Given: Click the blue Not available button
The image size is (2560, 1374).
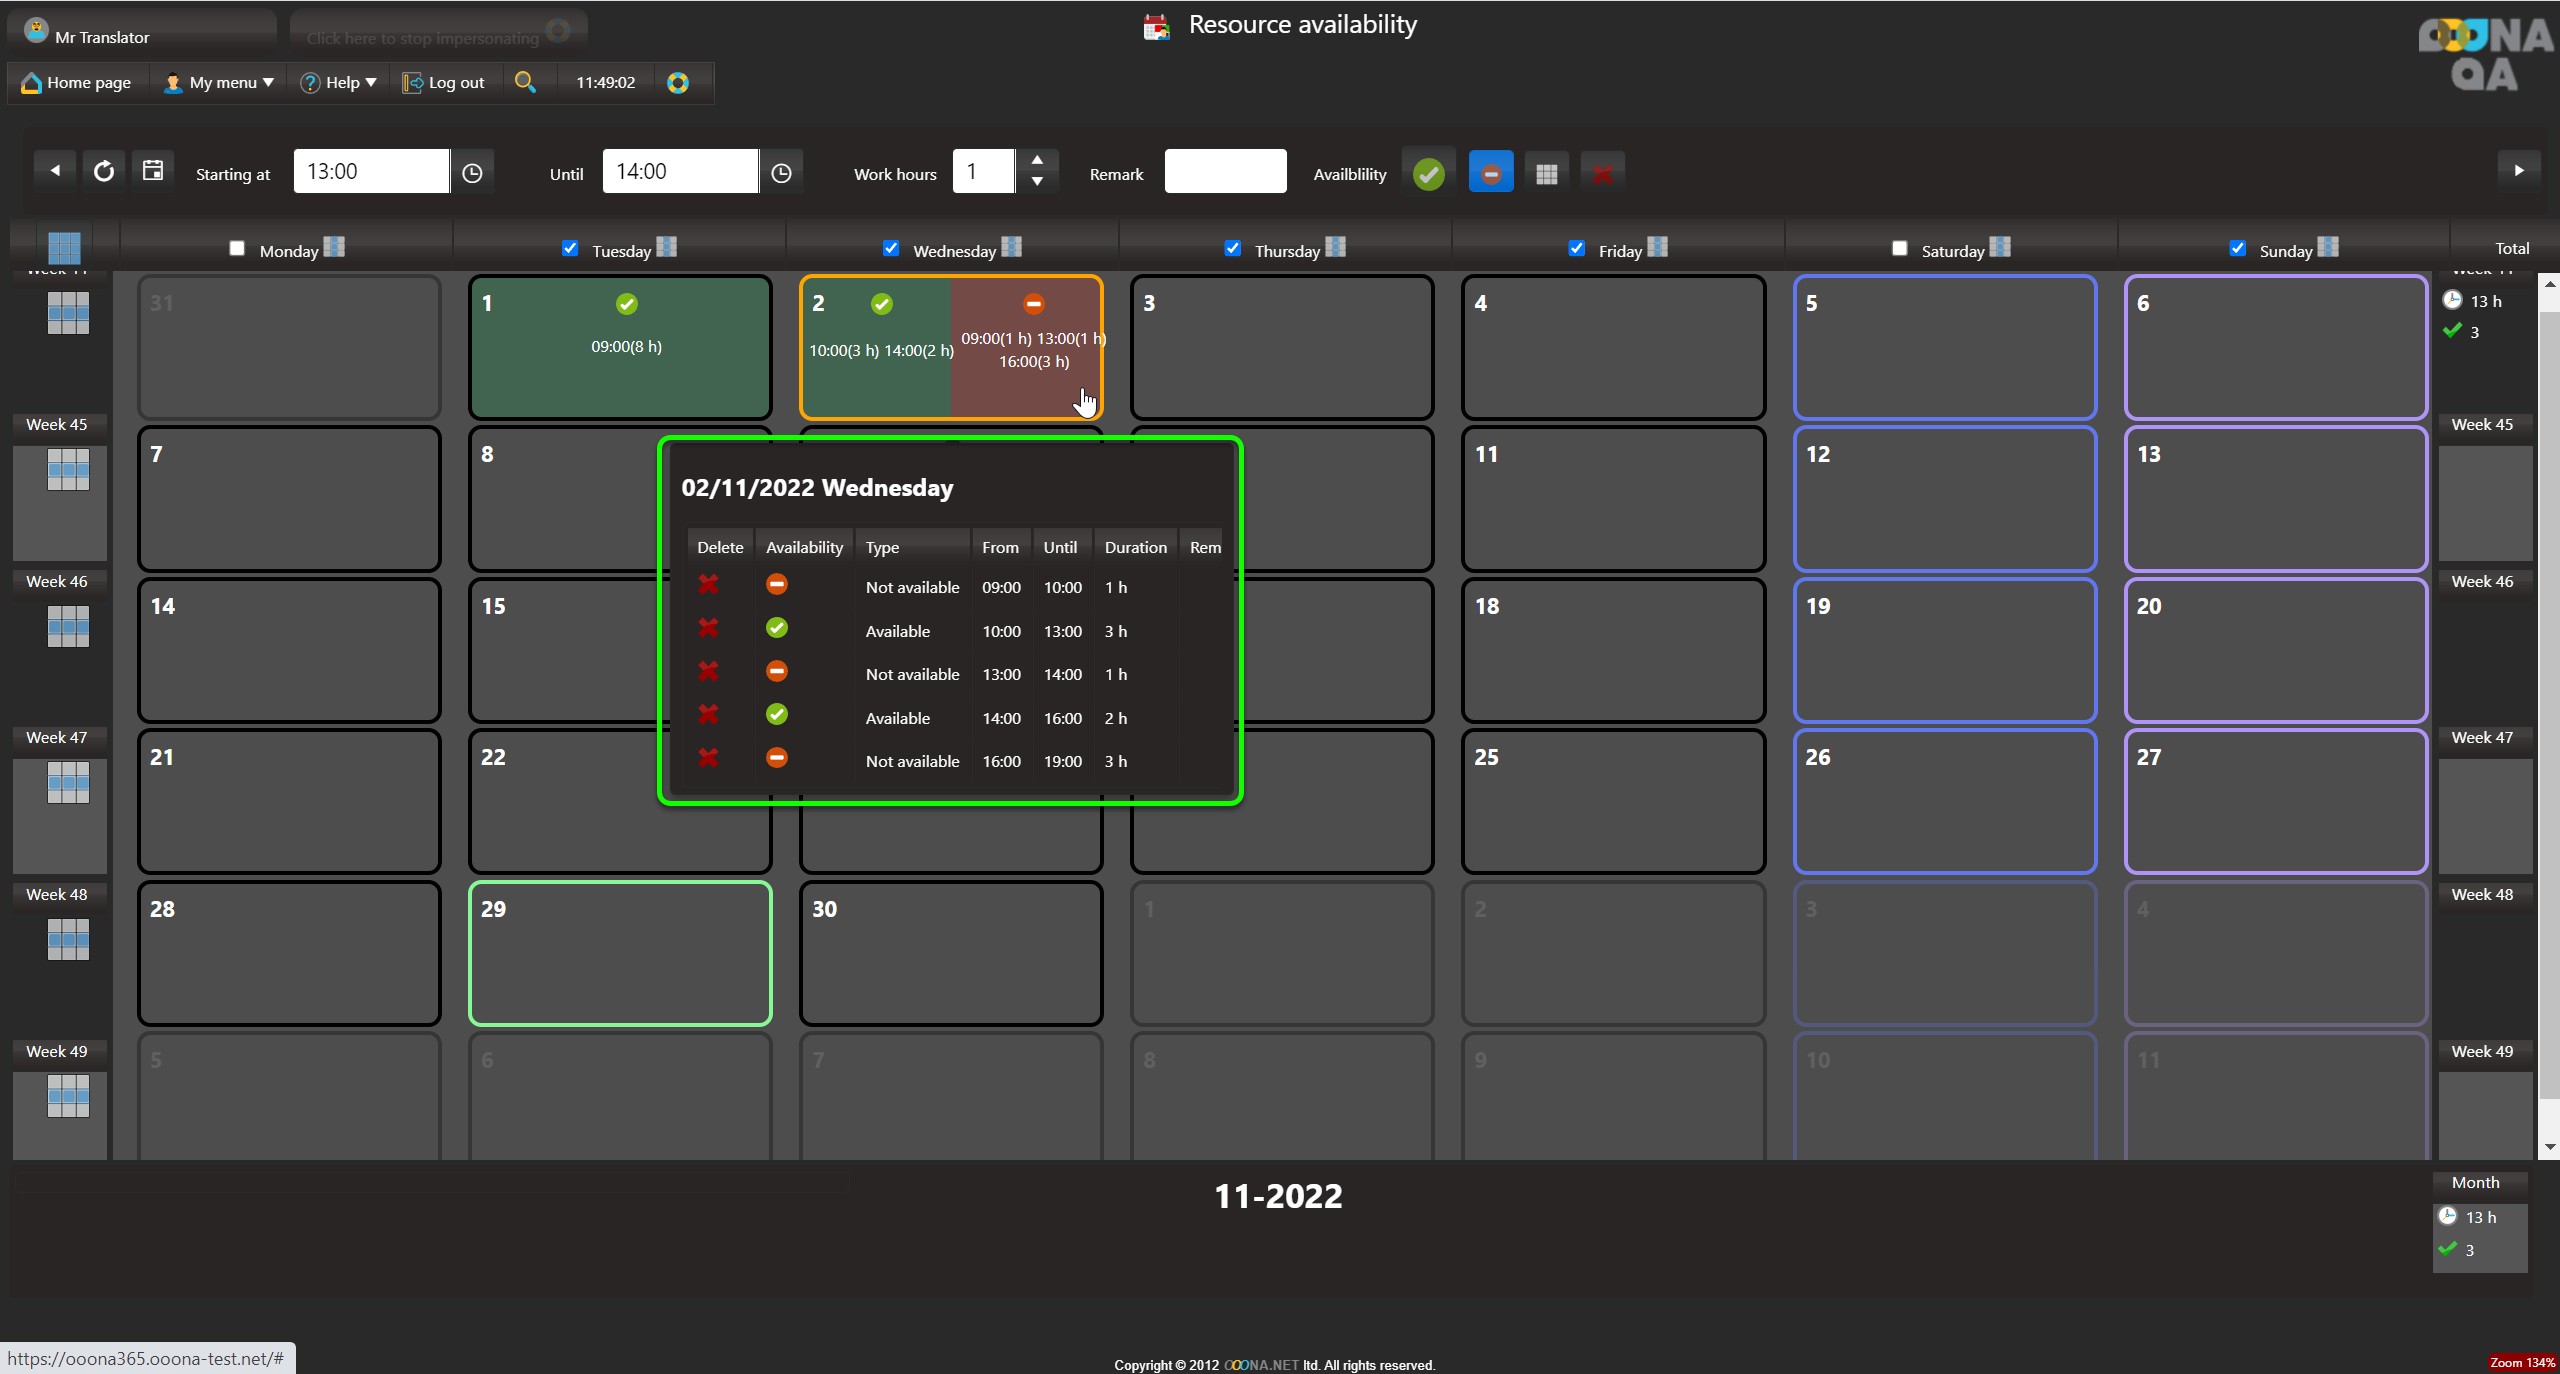Looking at the screenshot, I should coord(1490,173).
